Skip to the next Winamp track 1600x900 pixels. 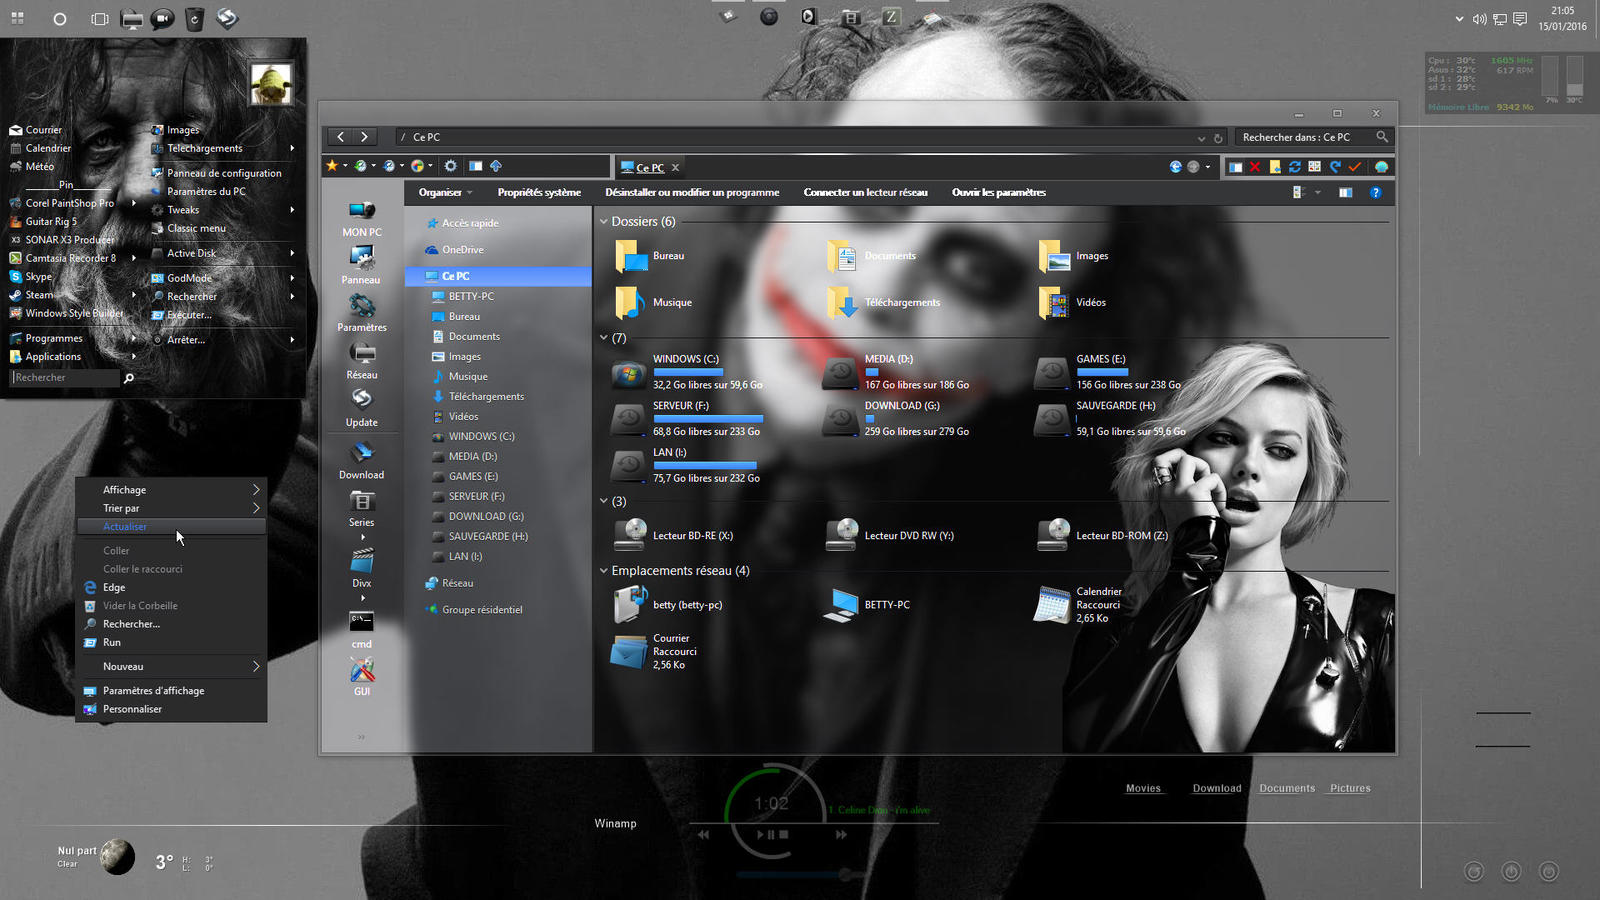point(841,834)
